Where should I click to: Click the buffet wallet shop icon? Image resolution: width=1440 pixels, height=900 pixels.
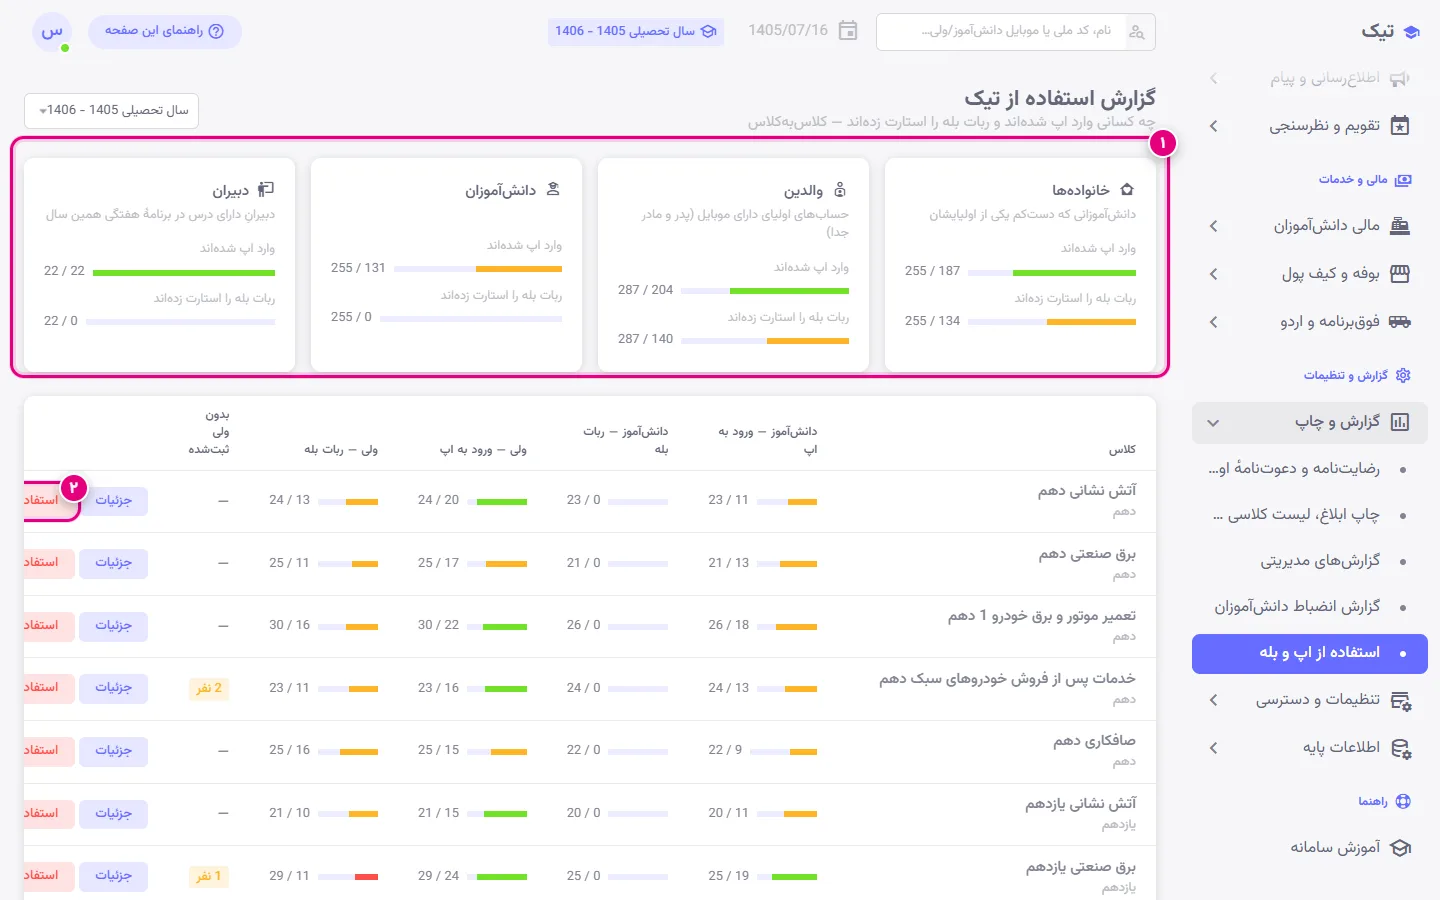click(1400, 274)
